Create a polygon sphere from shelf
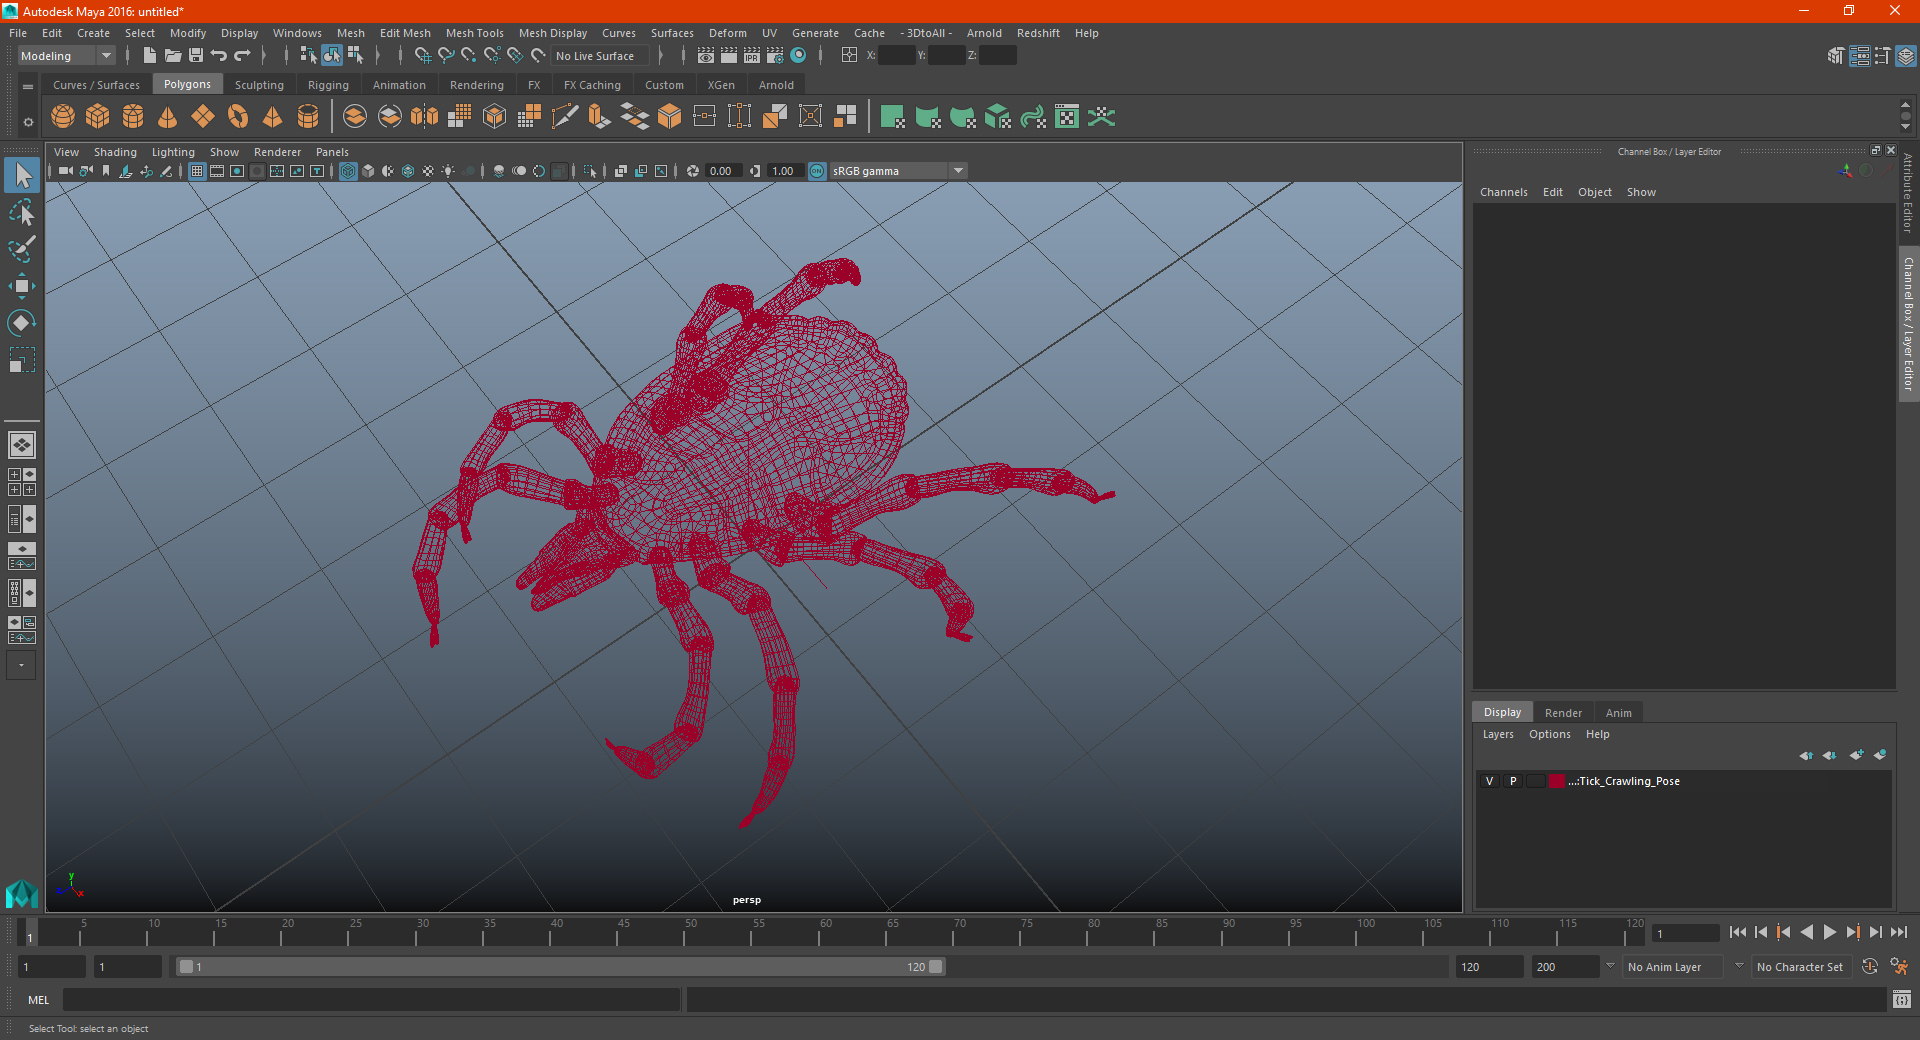1920x1040 pixels. click(x=63, y=117)
